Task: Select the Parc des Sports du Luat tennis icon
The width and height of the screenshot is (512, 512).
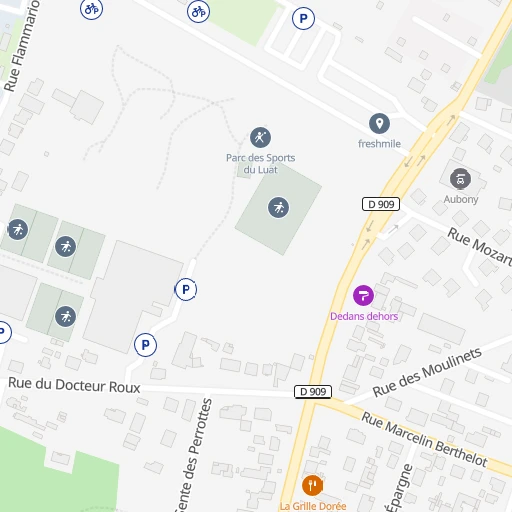Action: [x=260, y=137]
